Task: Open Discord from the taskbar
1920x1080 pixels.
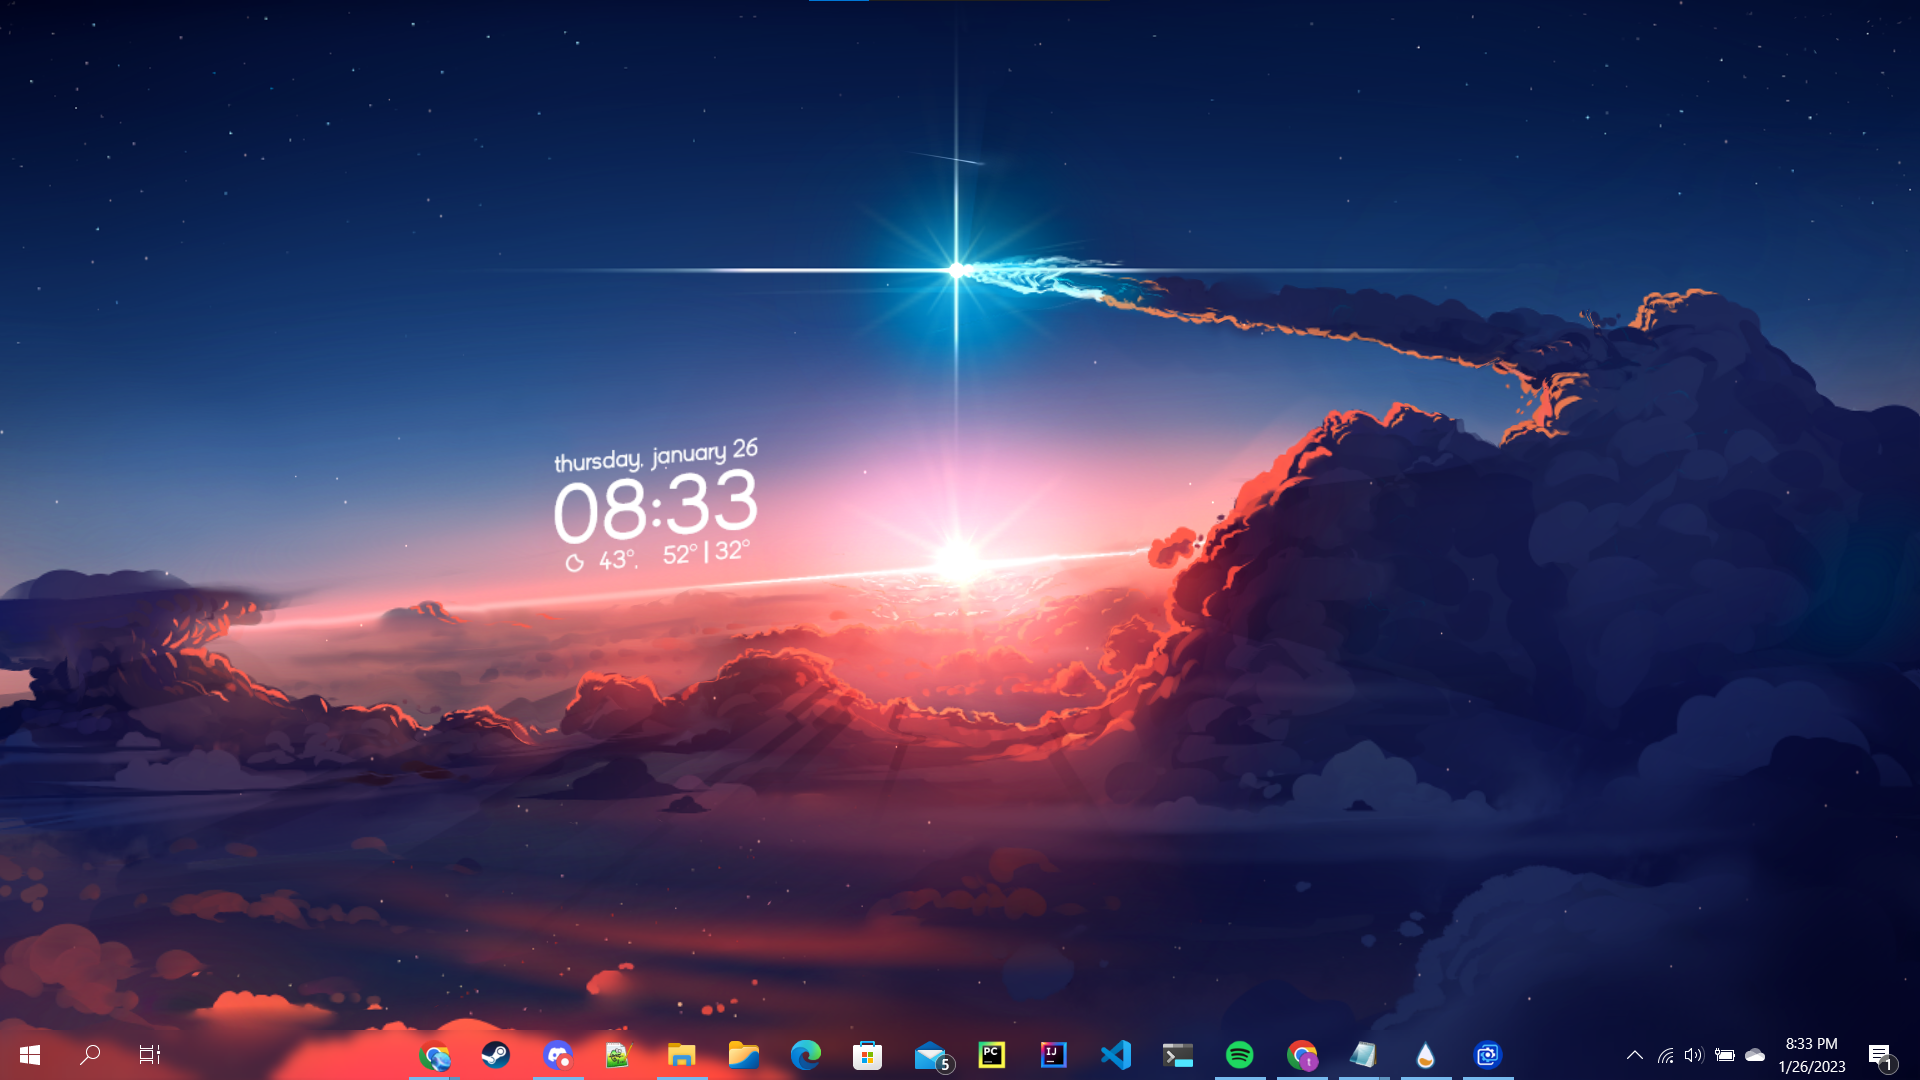Action: point(558,1055)
